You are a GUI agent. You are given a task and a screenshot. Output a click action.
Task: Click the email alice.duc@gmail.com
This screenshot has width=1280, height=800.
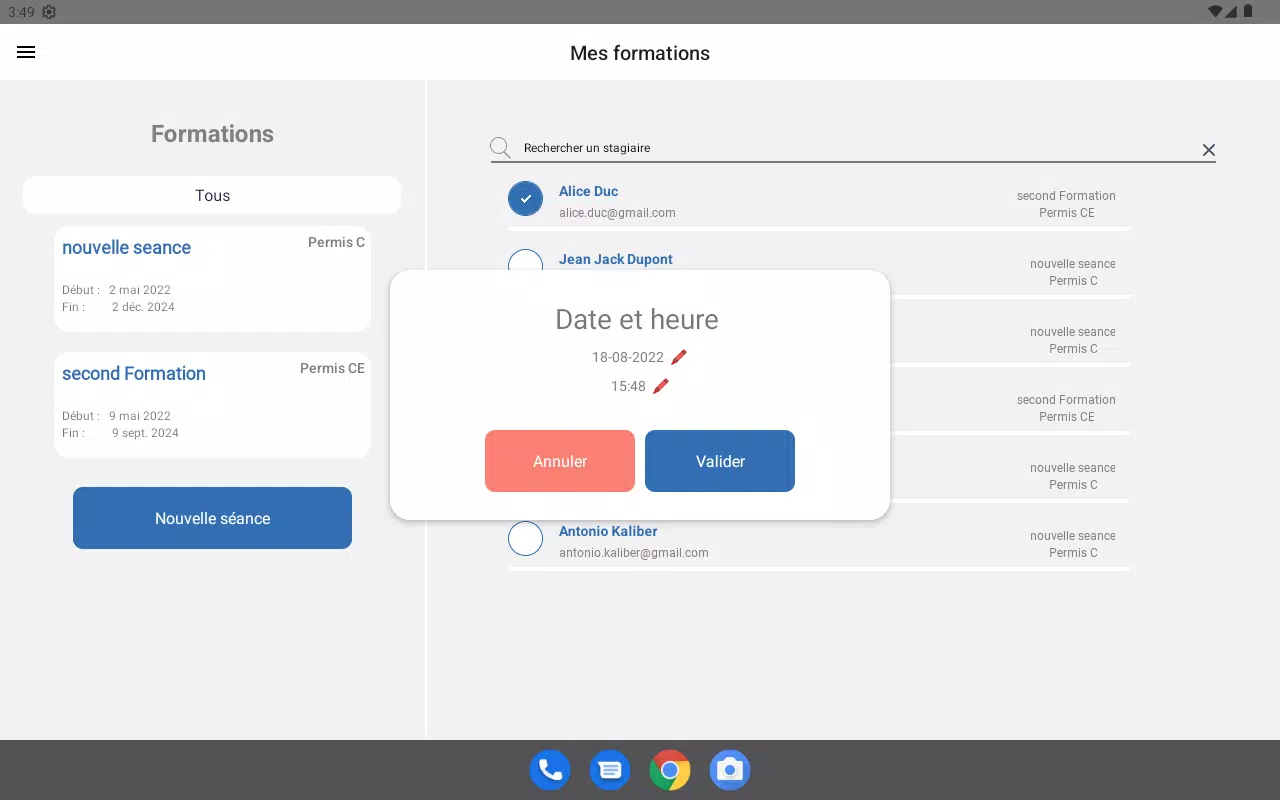(x=617, y=213)
